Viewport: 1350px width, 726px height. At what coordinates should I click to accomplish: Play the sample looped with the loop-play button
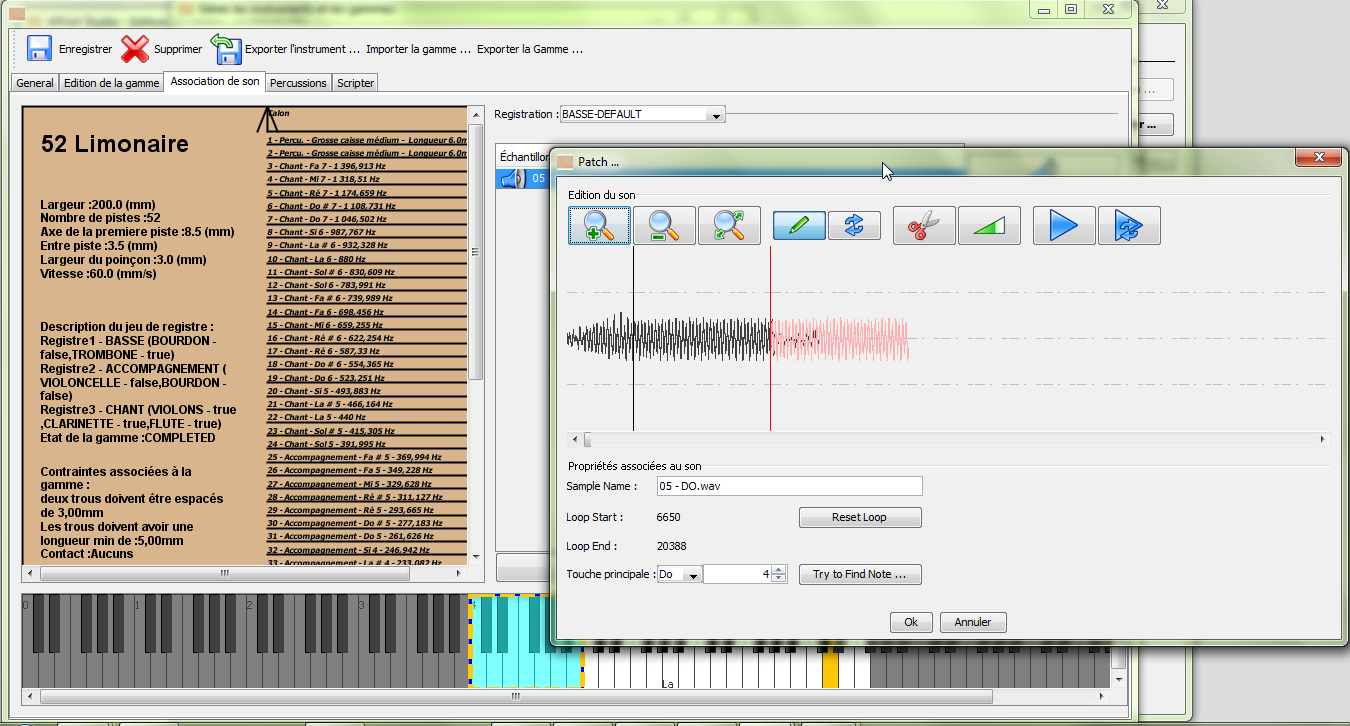(1129, 225)
